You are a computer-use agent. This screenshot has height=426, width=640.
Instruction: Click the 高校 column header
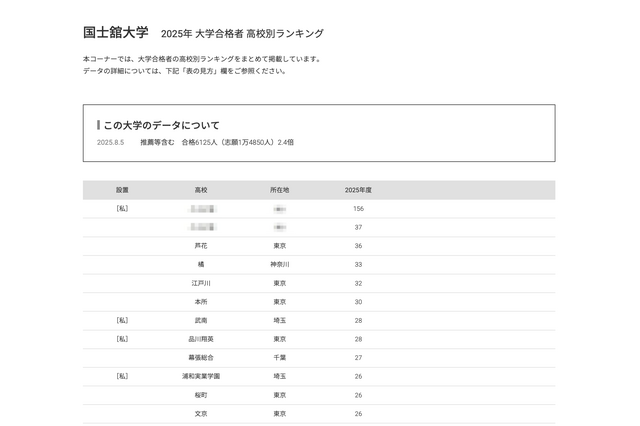tap(201, 190)
